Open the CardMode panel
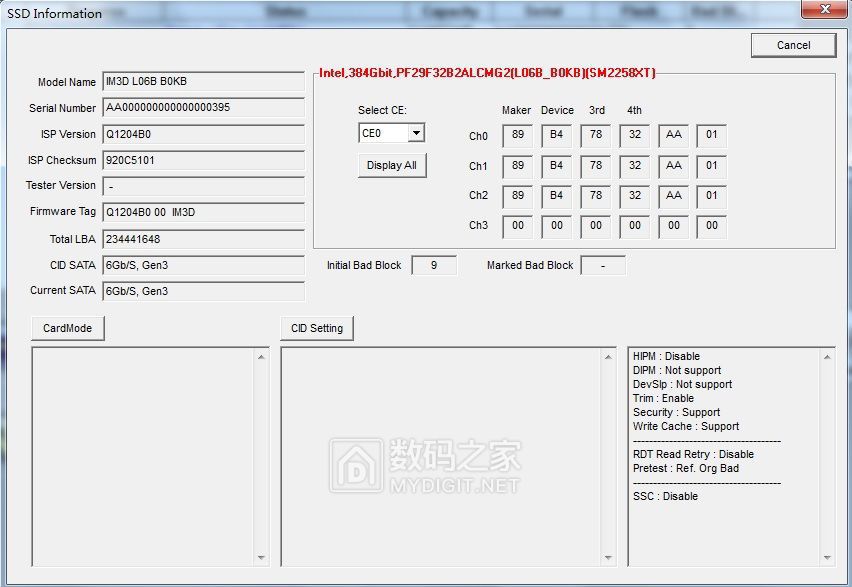 [x=67, y=327]
